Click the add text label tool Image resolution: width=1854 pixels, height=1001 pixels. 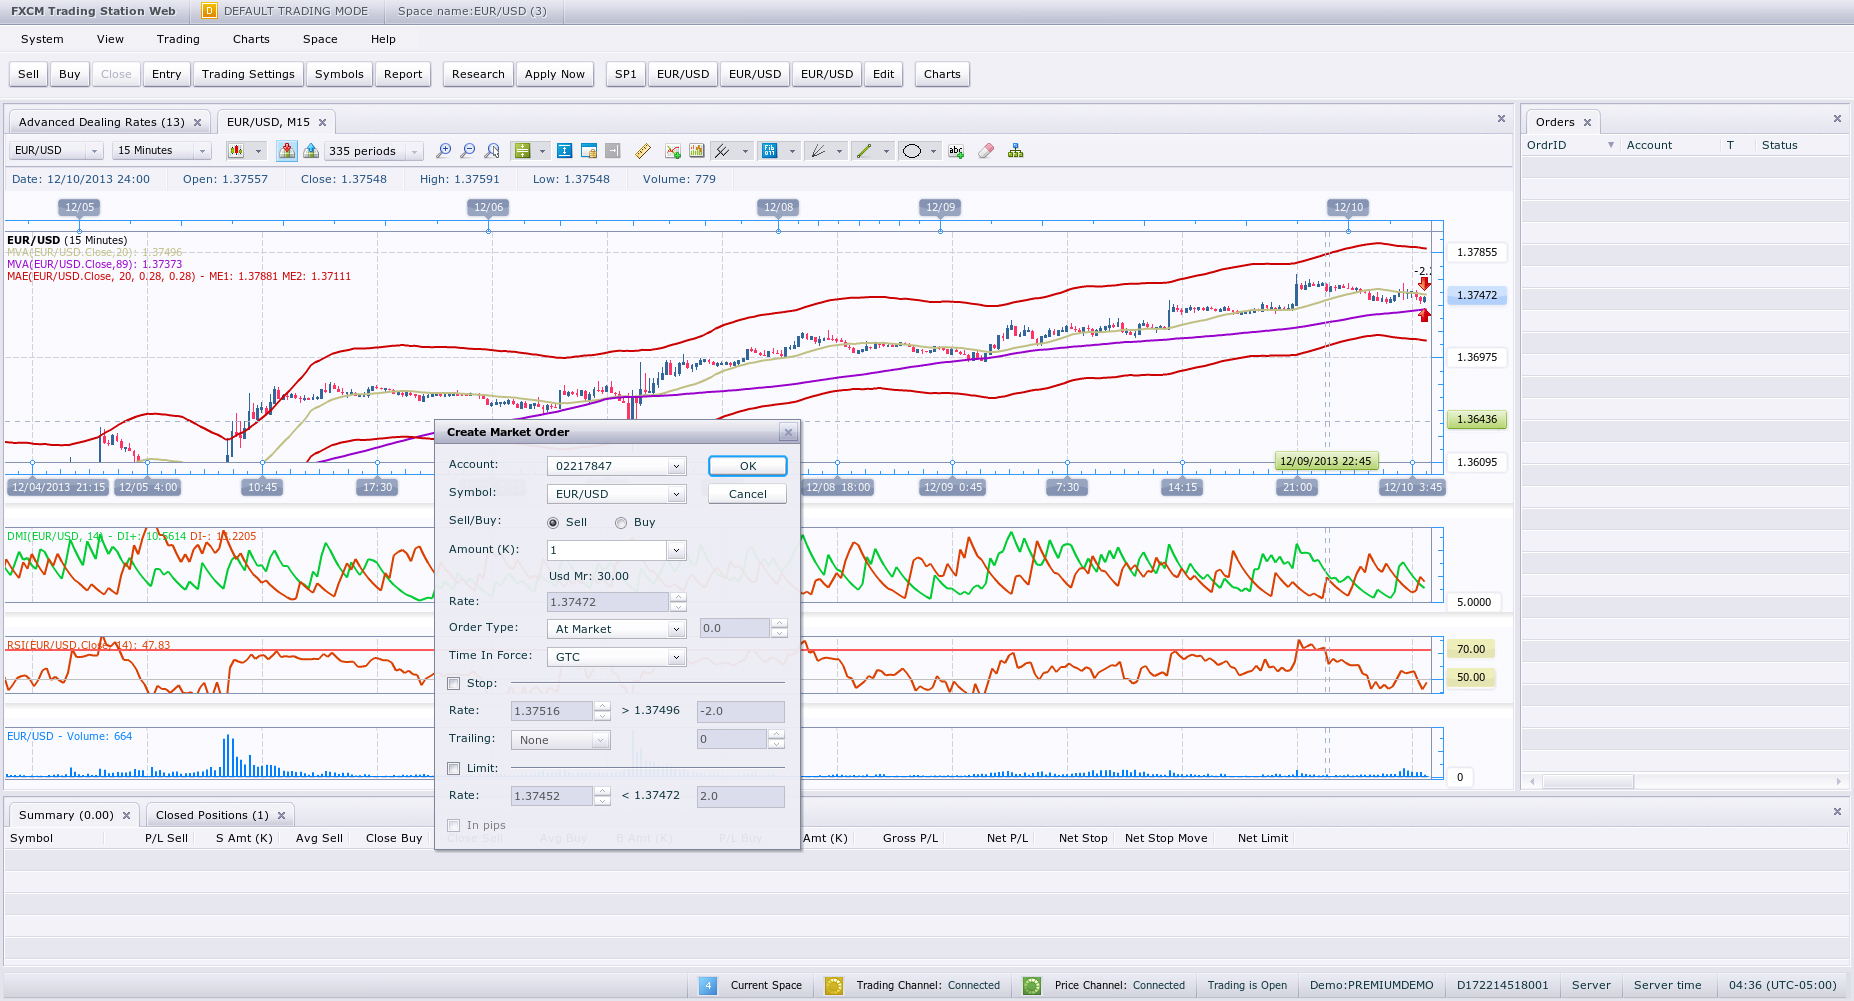(956, 151)
